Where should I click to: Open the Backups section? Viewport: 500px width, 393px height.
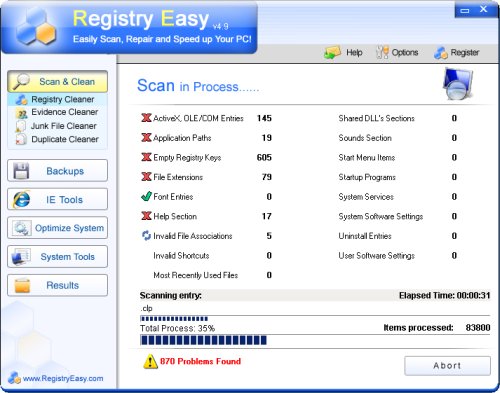(57, 171)
